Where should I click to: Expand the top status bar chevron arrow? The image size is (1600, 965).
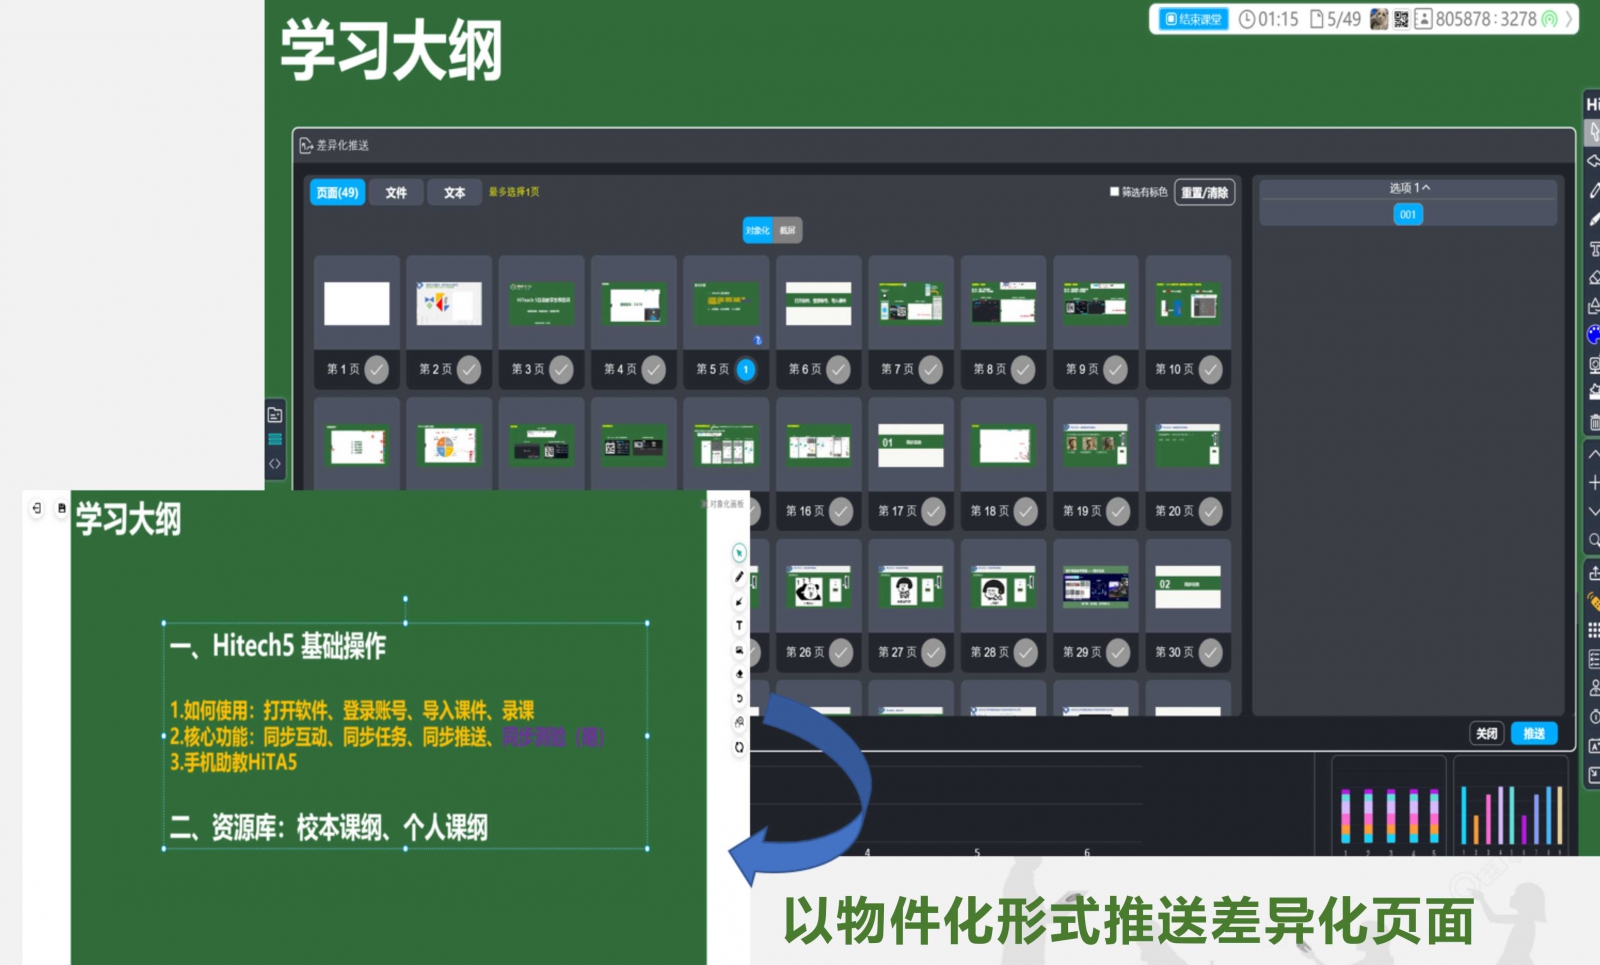click(x=1568, y=19)
